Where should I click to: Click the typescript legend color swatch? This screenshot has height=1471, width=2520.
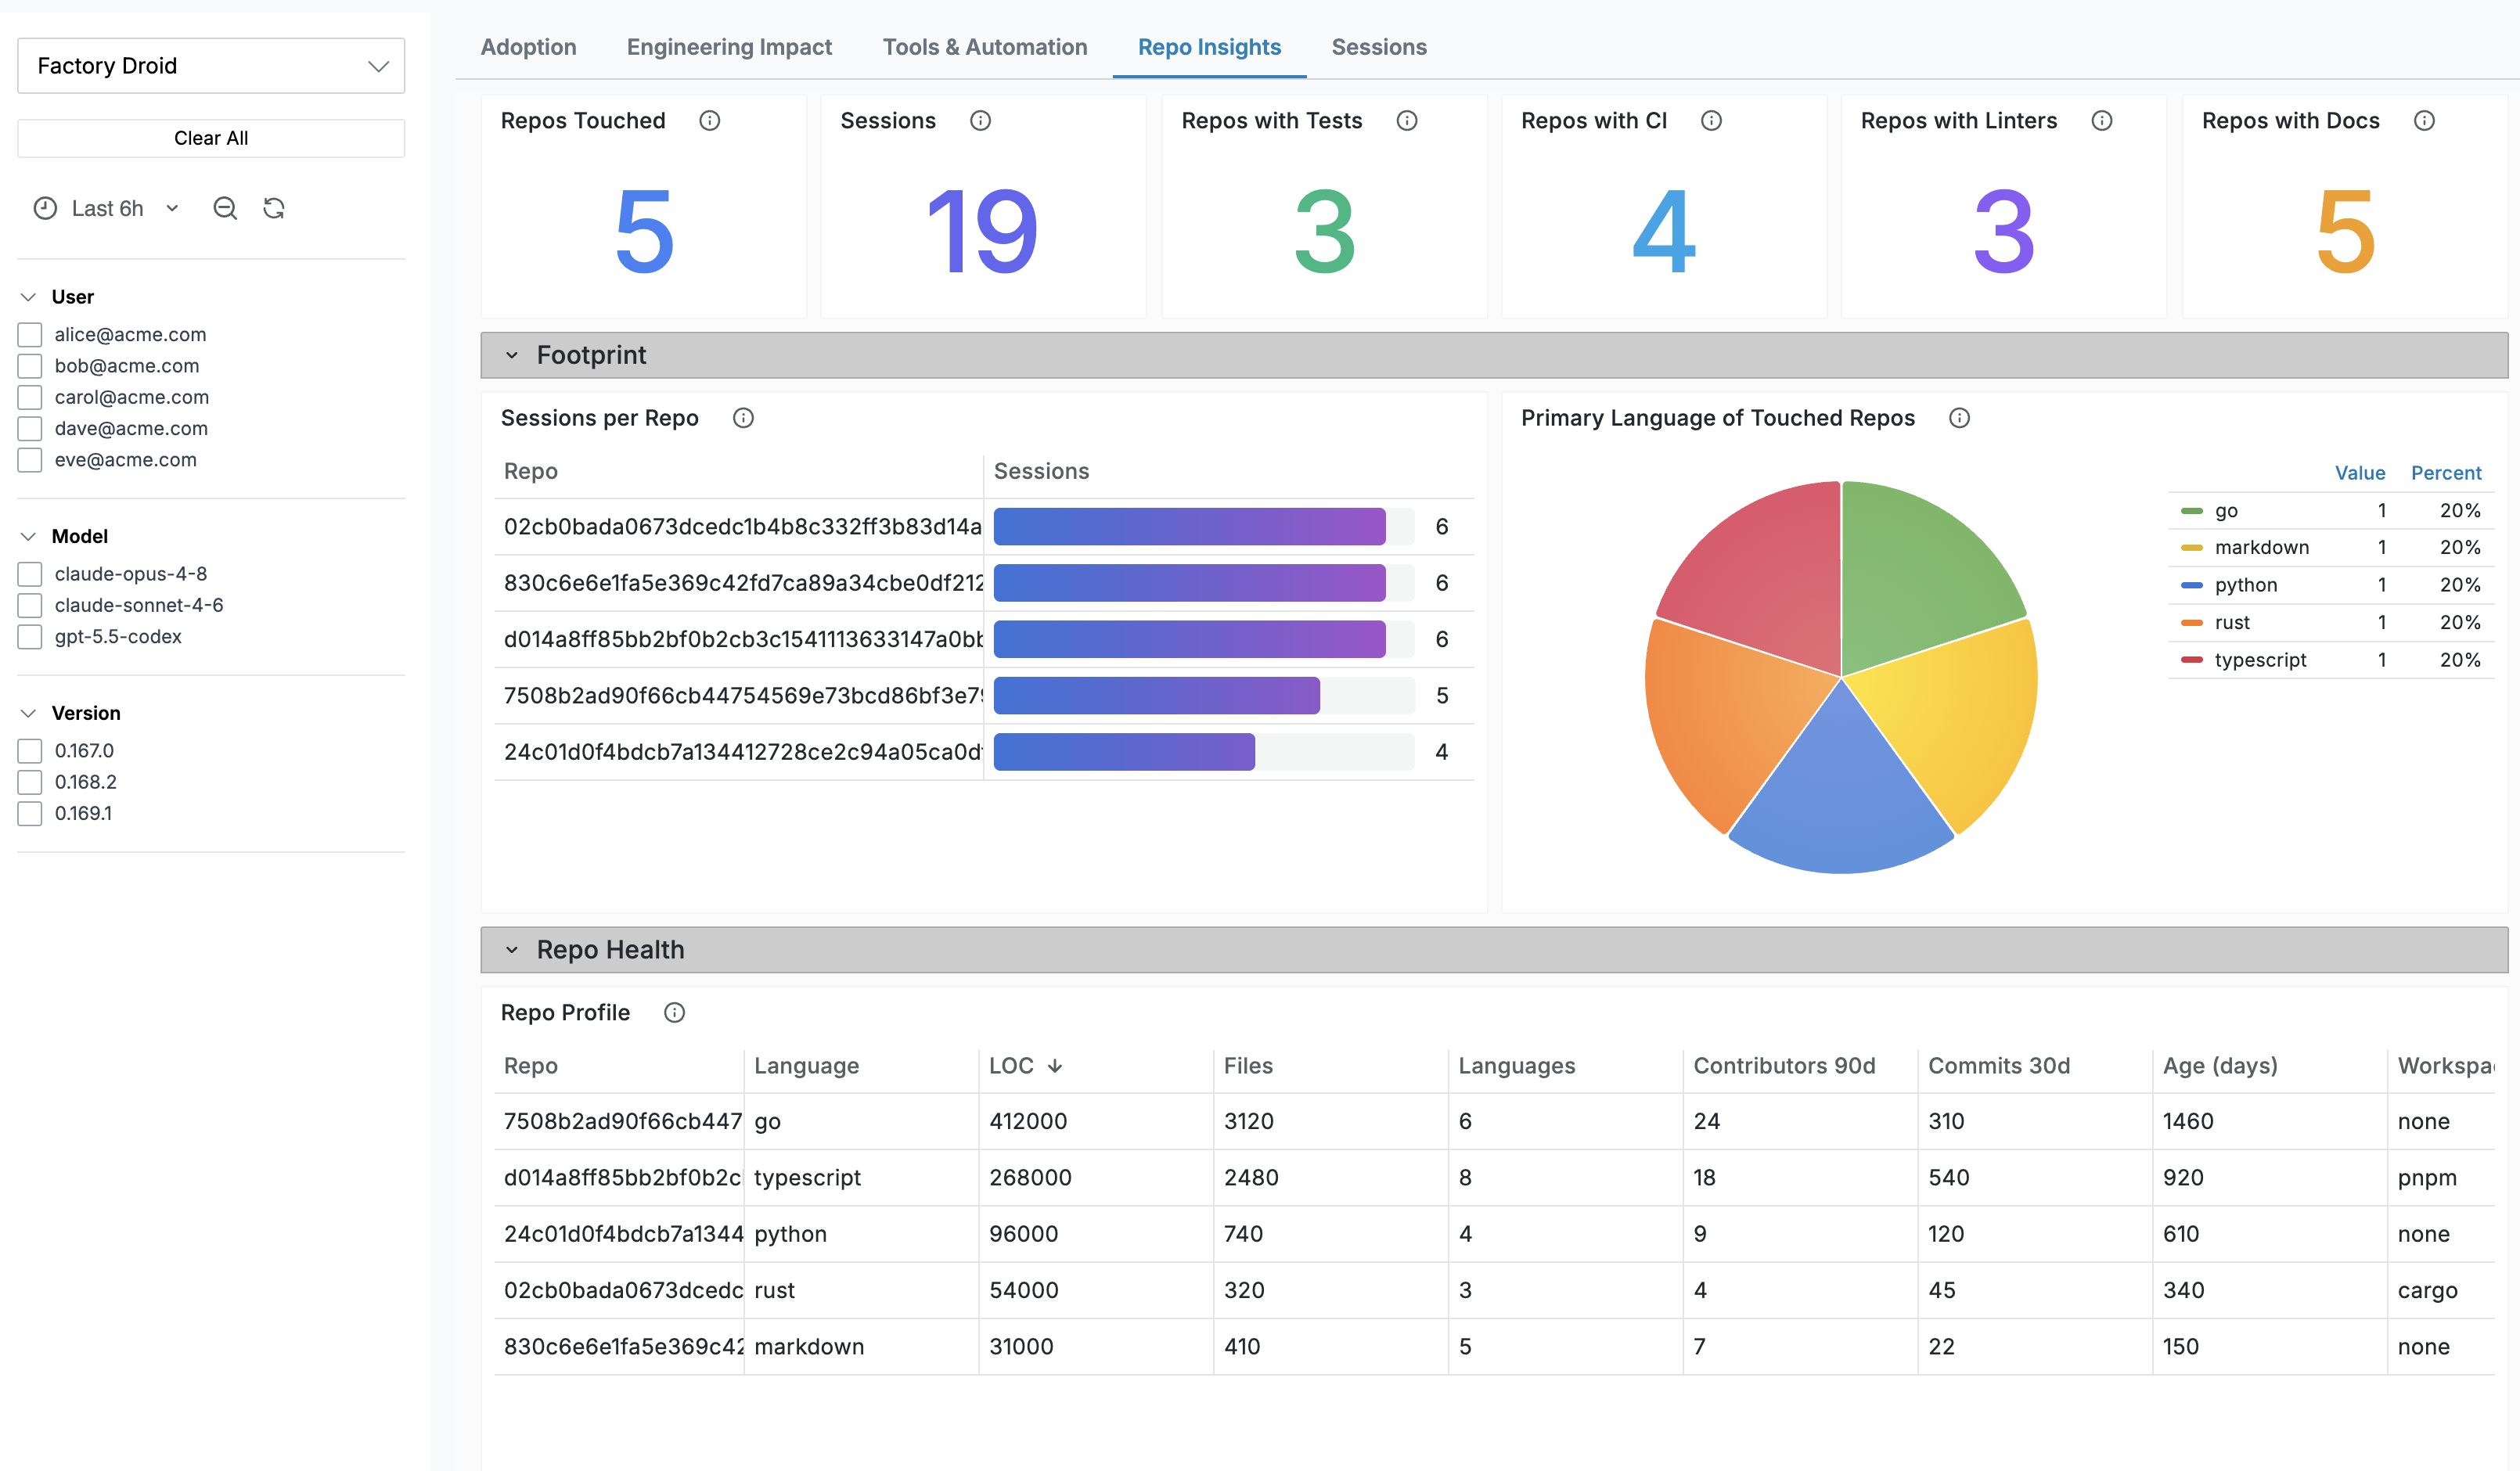pyautogui.click(x=2191, y=660)
